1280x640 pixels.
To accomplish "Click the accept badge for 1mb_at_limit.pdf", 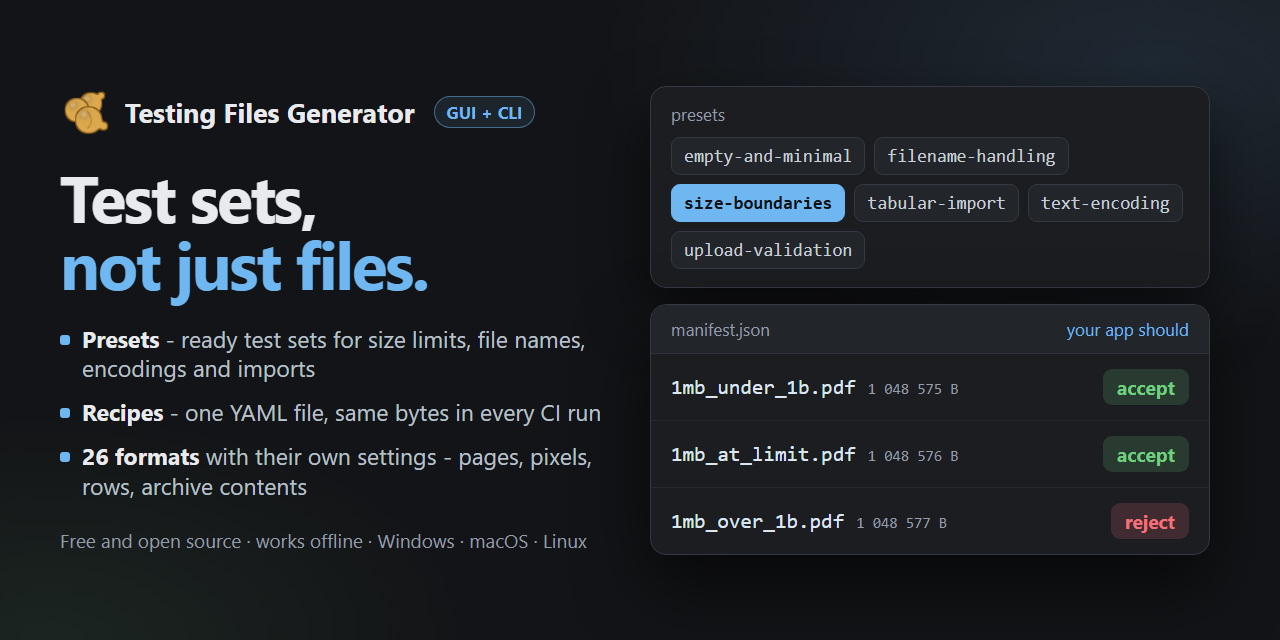I will click(x=1145, y=455).
